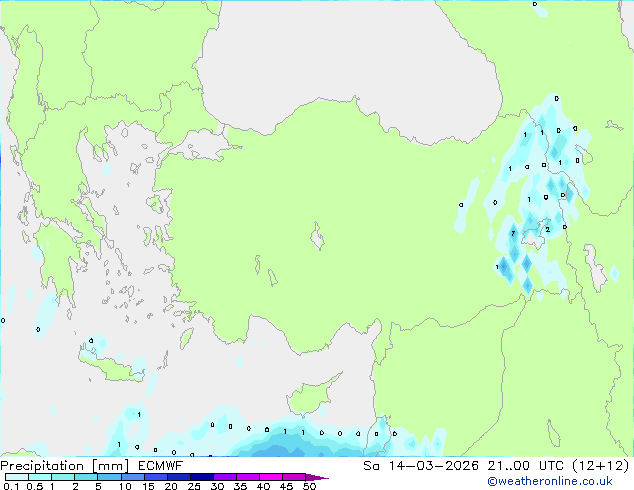Image resolution: width=634 pixels, height=490 pixels.
Task: Click the 40 legend scale label
Action: click(263, 486)
